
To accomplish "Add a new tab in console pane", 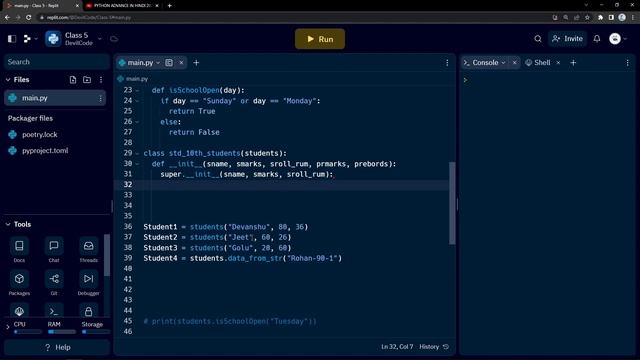I will pos(573,63).
